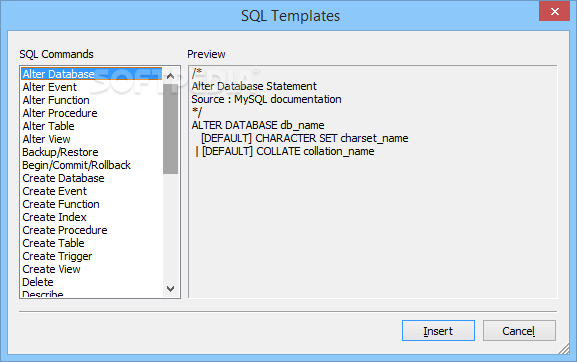Click the 'Source : MySQL documentation' line
This screenshot has width=577, height=362.
click(266, 99)
